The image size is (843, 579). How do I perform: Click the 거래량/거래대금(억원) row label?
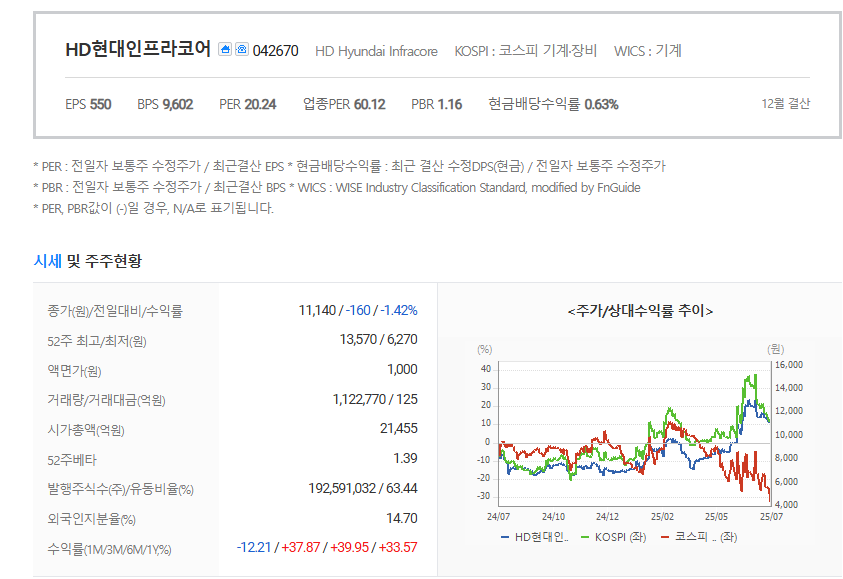(106, 400)
